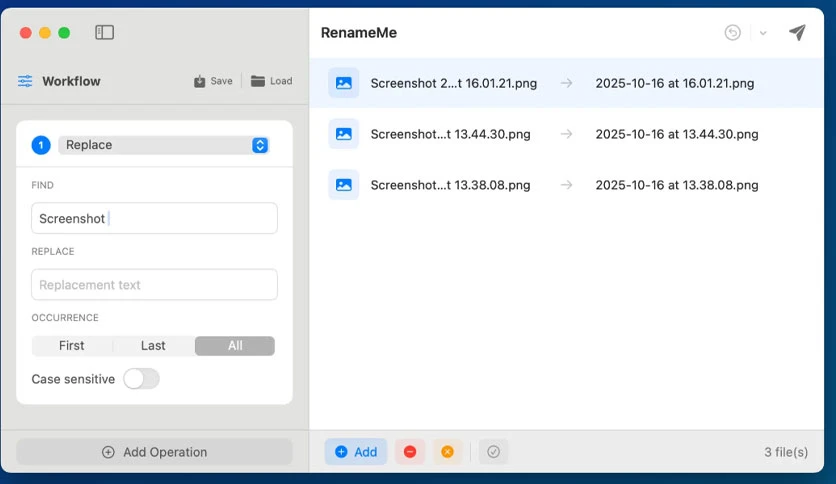Select Last occurrence option

[153, 346]
